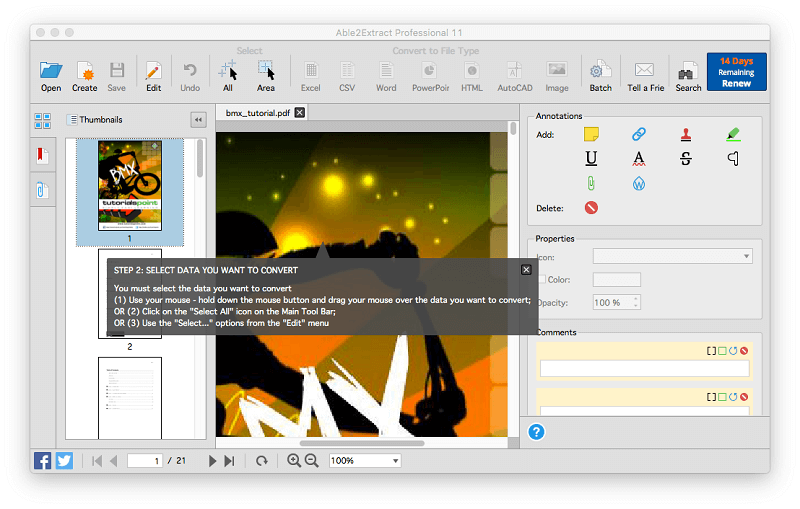This screenshot has width=800, height=509.
Task: Click the red delete icon on first comment
Action: point(744,350)
